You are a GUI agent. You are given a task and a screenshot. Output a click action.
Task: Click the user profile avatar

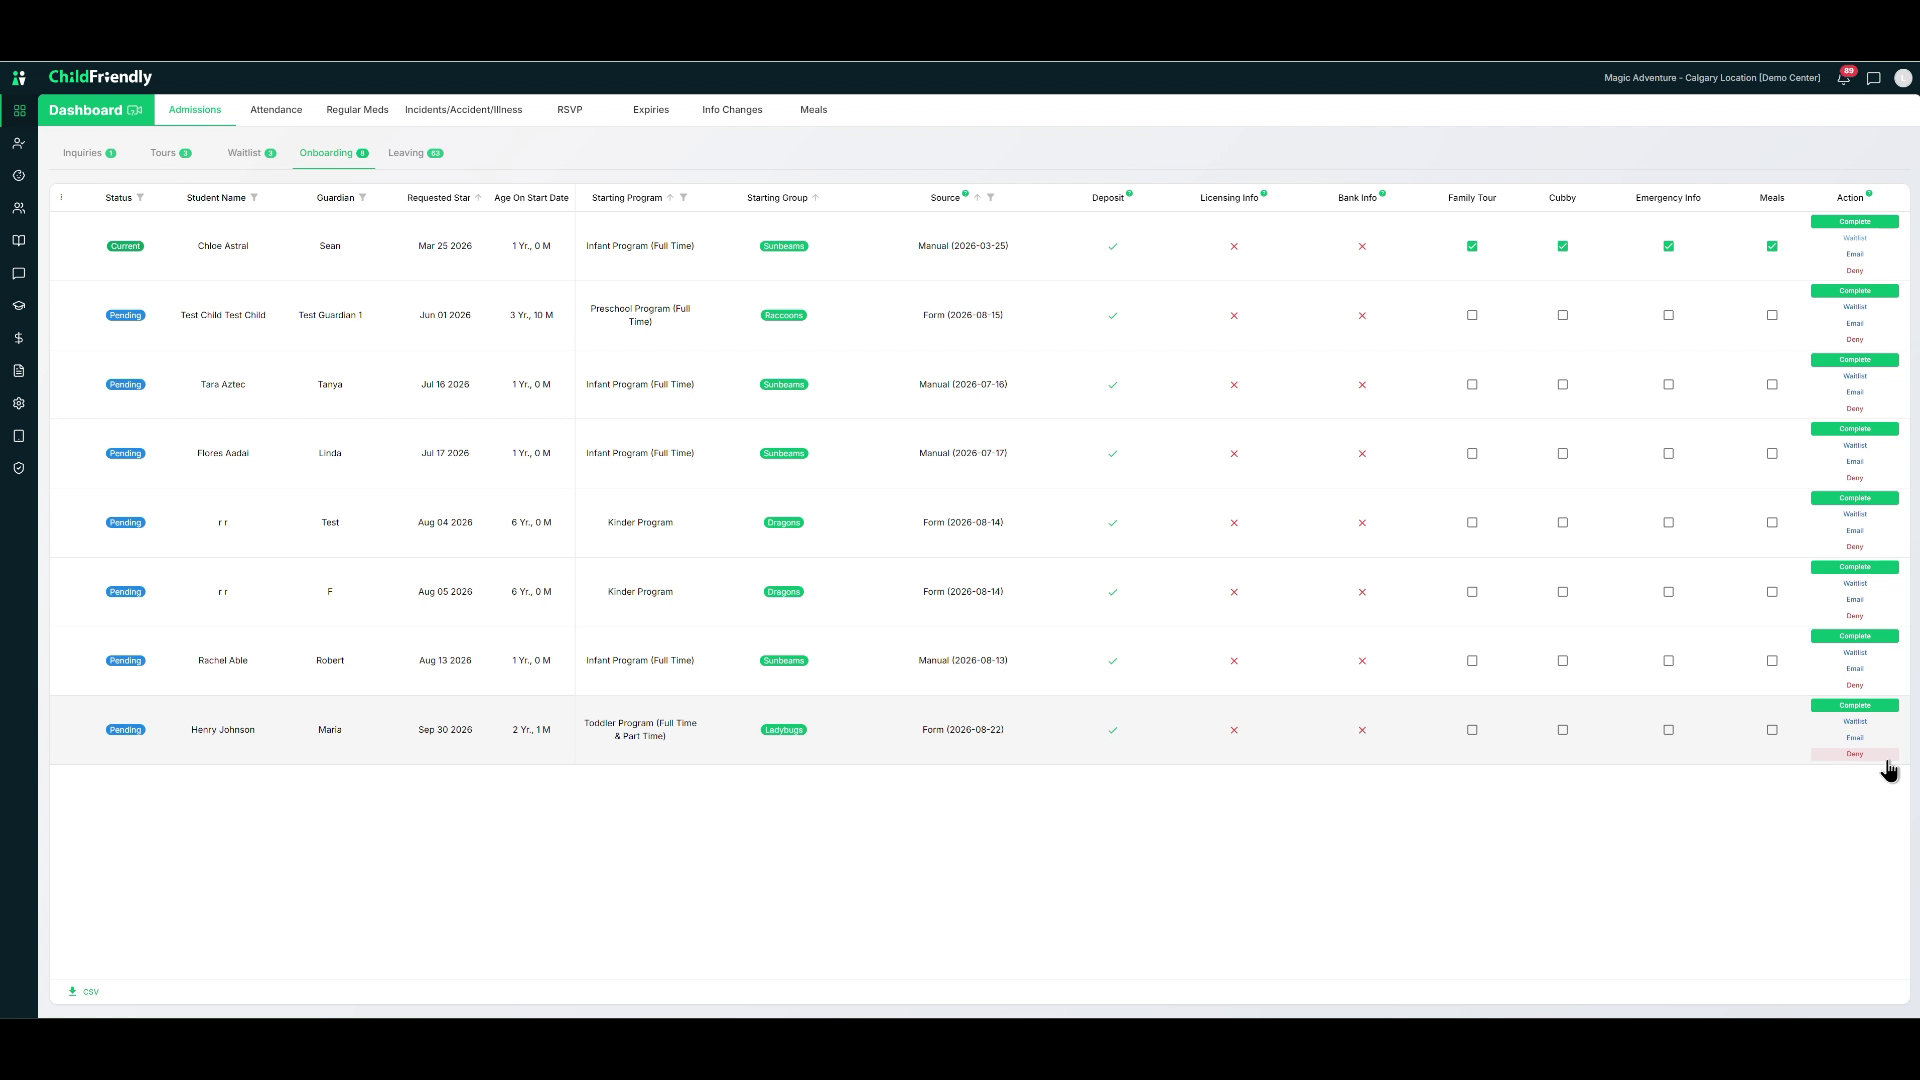pos(1903,78)
